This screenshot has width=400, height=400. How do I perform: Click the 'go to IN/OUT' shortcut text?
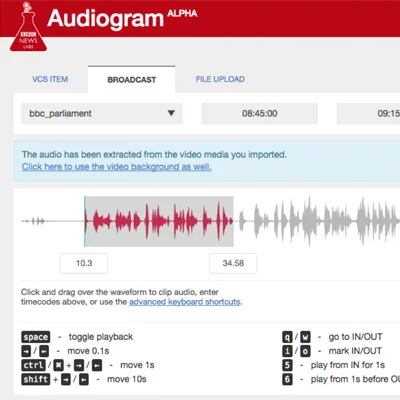click(355, 337)
